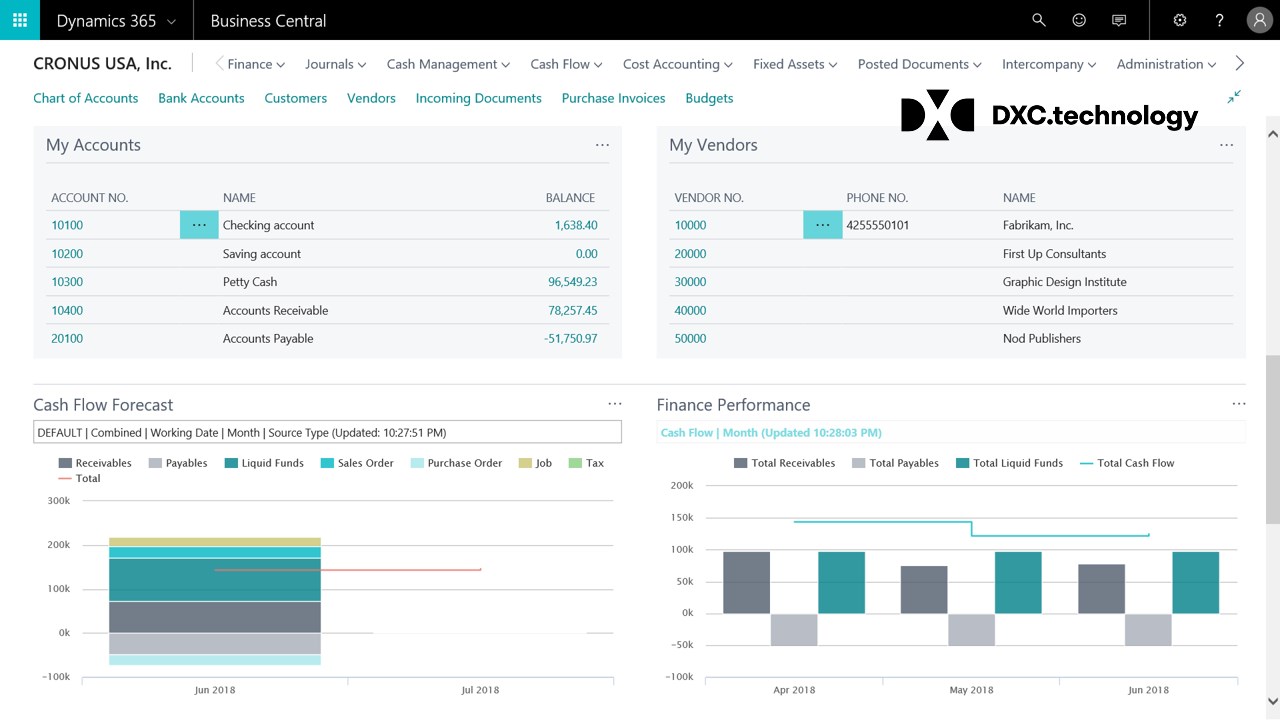This screenshot has height=720, width=1280.
Task: Open Finance Performance chart options
Action: click(x=1239, y=404)
